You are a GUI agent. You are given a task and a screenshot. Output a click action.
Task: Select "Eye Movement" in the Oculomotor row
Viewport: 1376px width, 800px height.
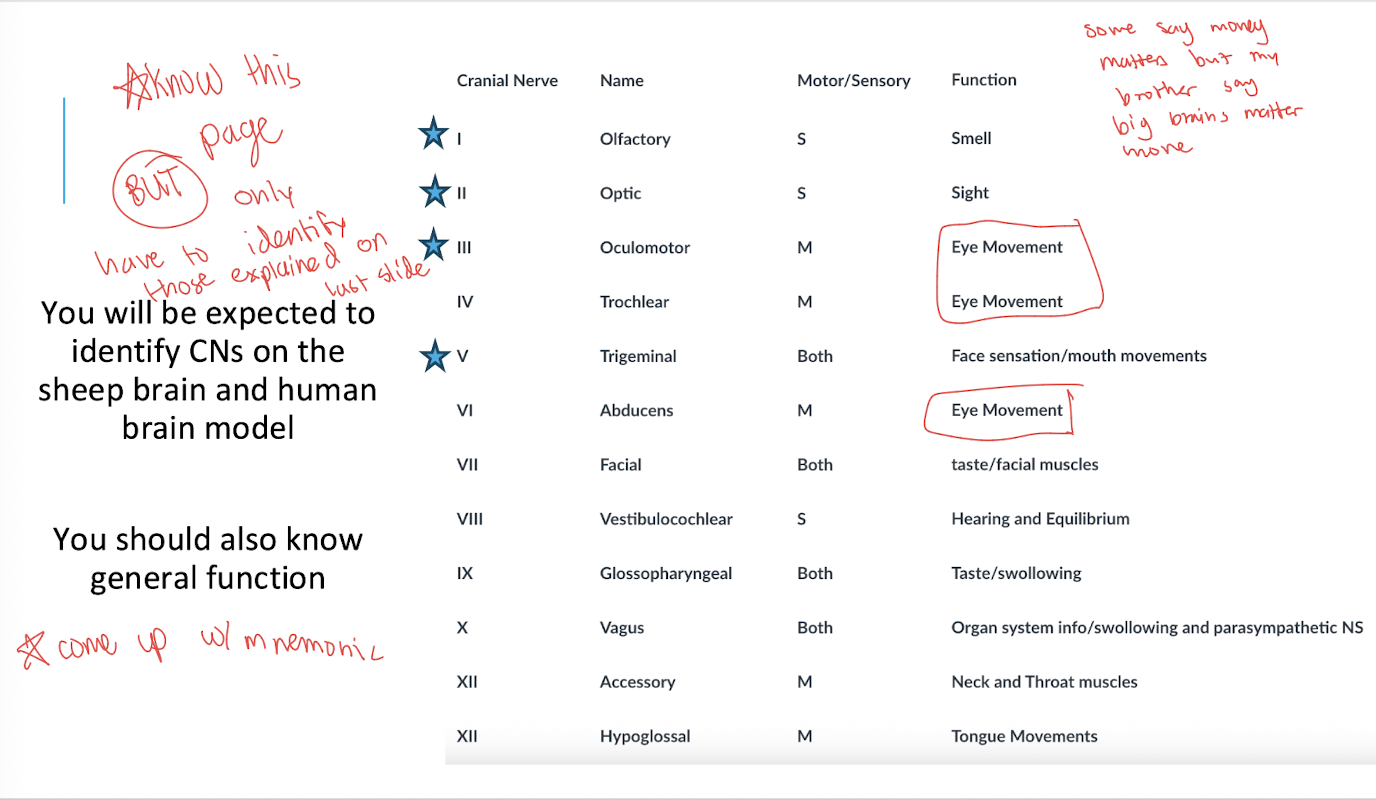pos(1007,247)
